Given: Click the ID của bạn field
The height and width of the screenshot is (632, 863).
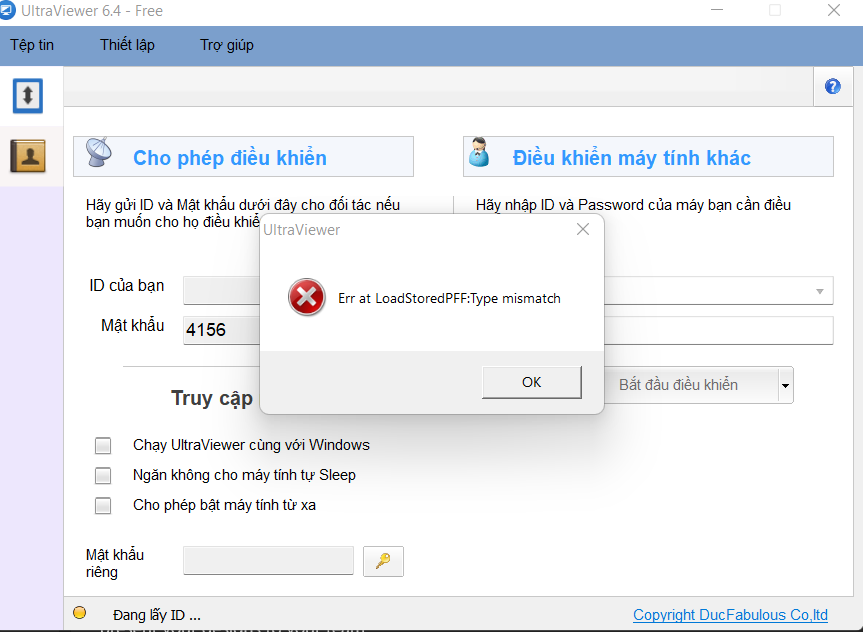Looking at the screenshot, I should pos(221,290).
